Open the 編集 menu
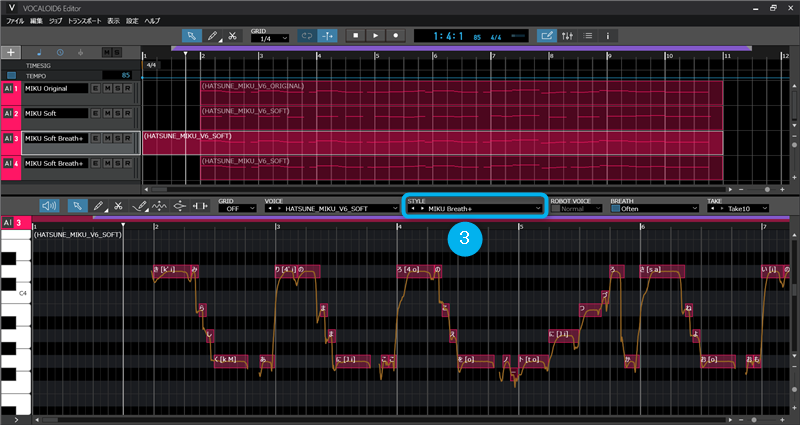The width and height of the screenshot is (800, 425). [x=36, y=21]
